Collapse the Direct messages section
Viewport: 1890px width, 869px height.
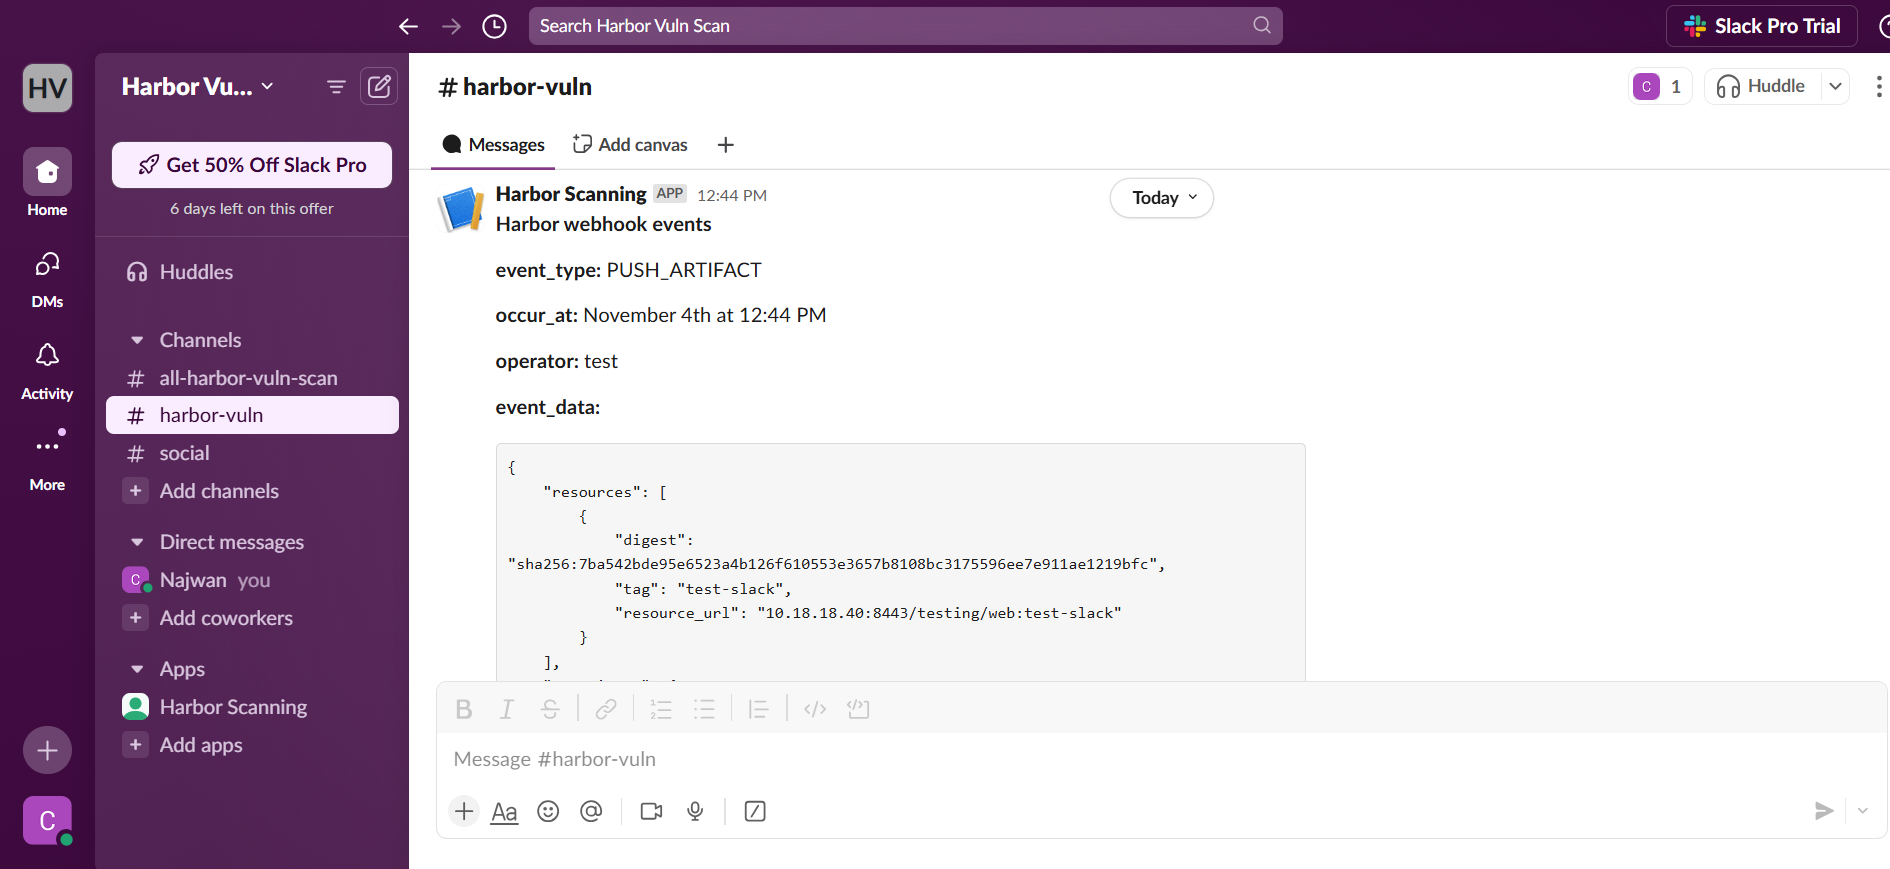pos(138,542)
